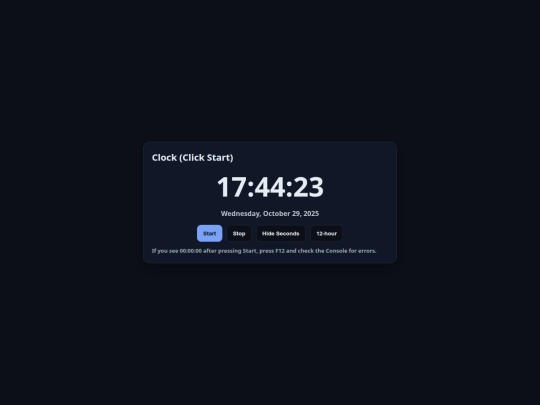Click the blue Start button

[x=209, y=233]
